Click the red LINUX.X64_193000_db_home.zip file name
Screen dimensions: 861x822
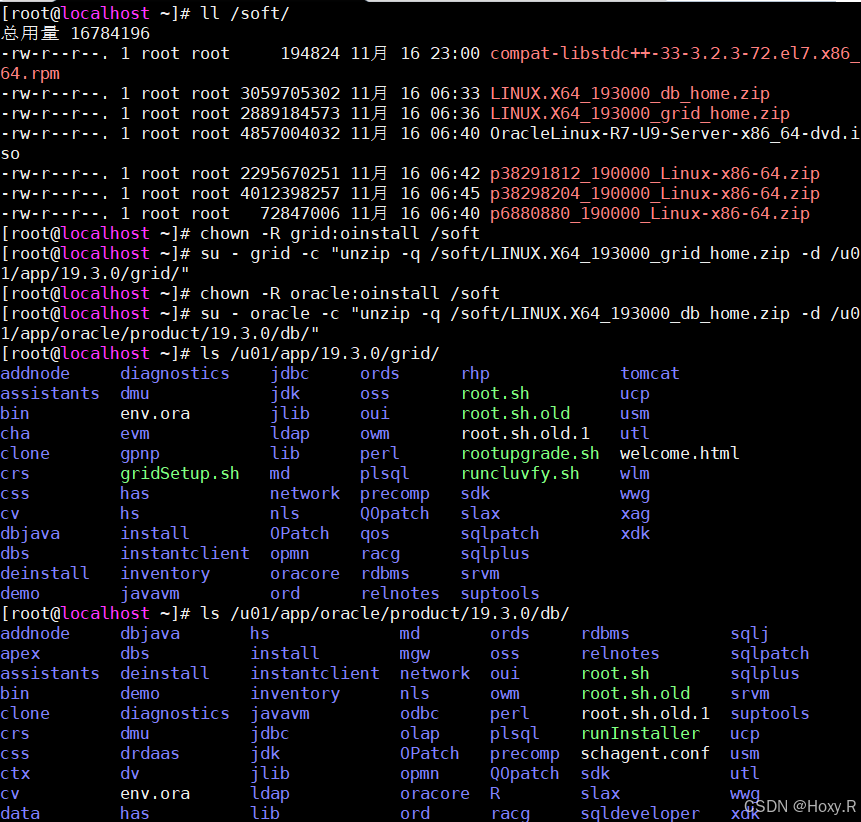630,93
